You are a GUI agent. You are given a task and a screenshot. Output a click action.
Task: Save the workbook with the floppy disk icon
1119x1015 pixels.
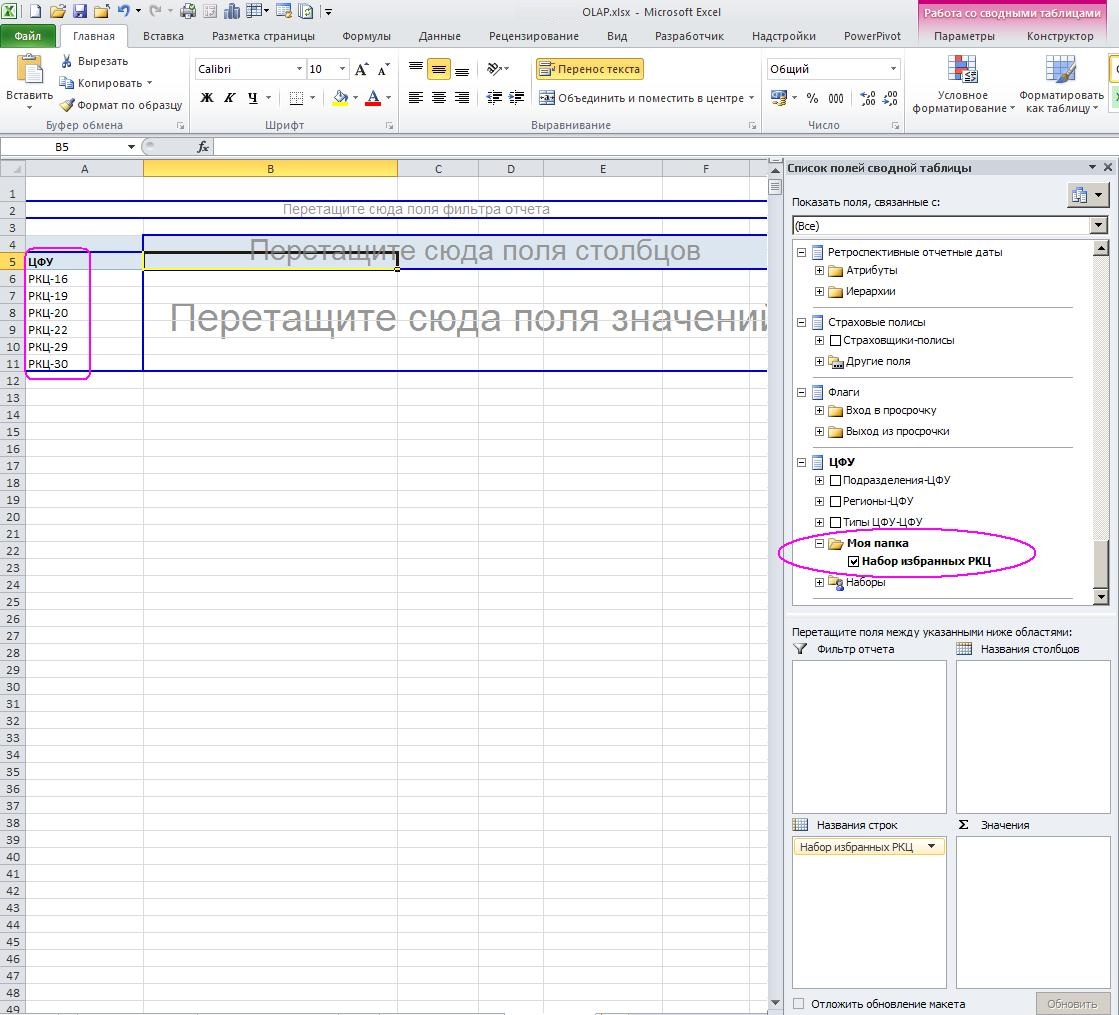click(79, 11)
